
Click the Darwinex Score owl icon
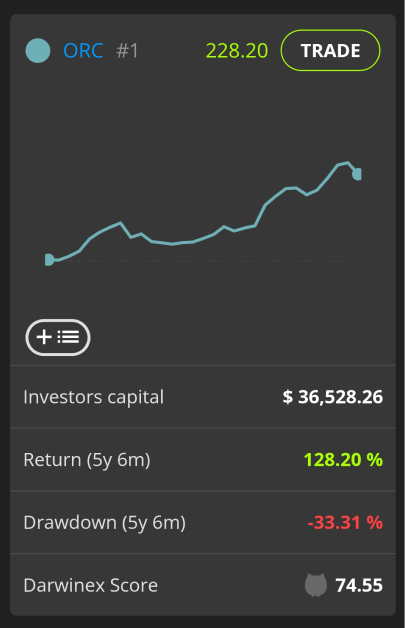pos(316,585)
